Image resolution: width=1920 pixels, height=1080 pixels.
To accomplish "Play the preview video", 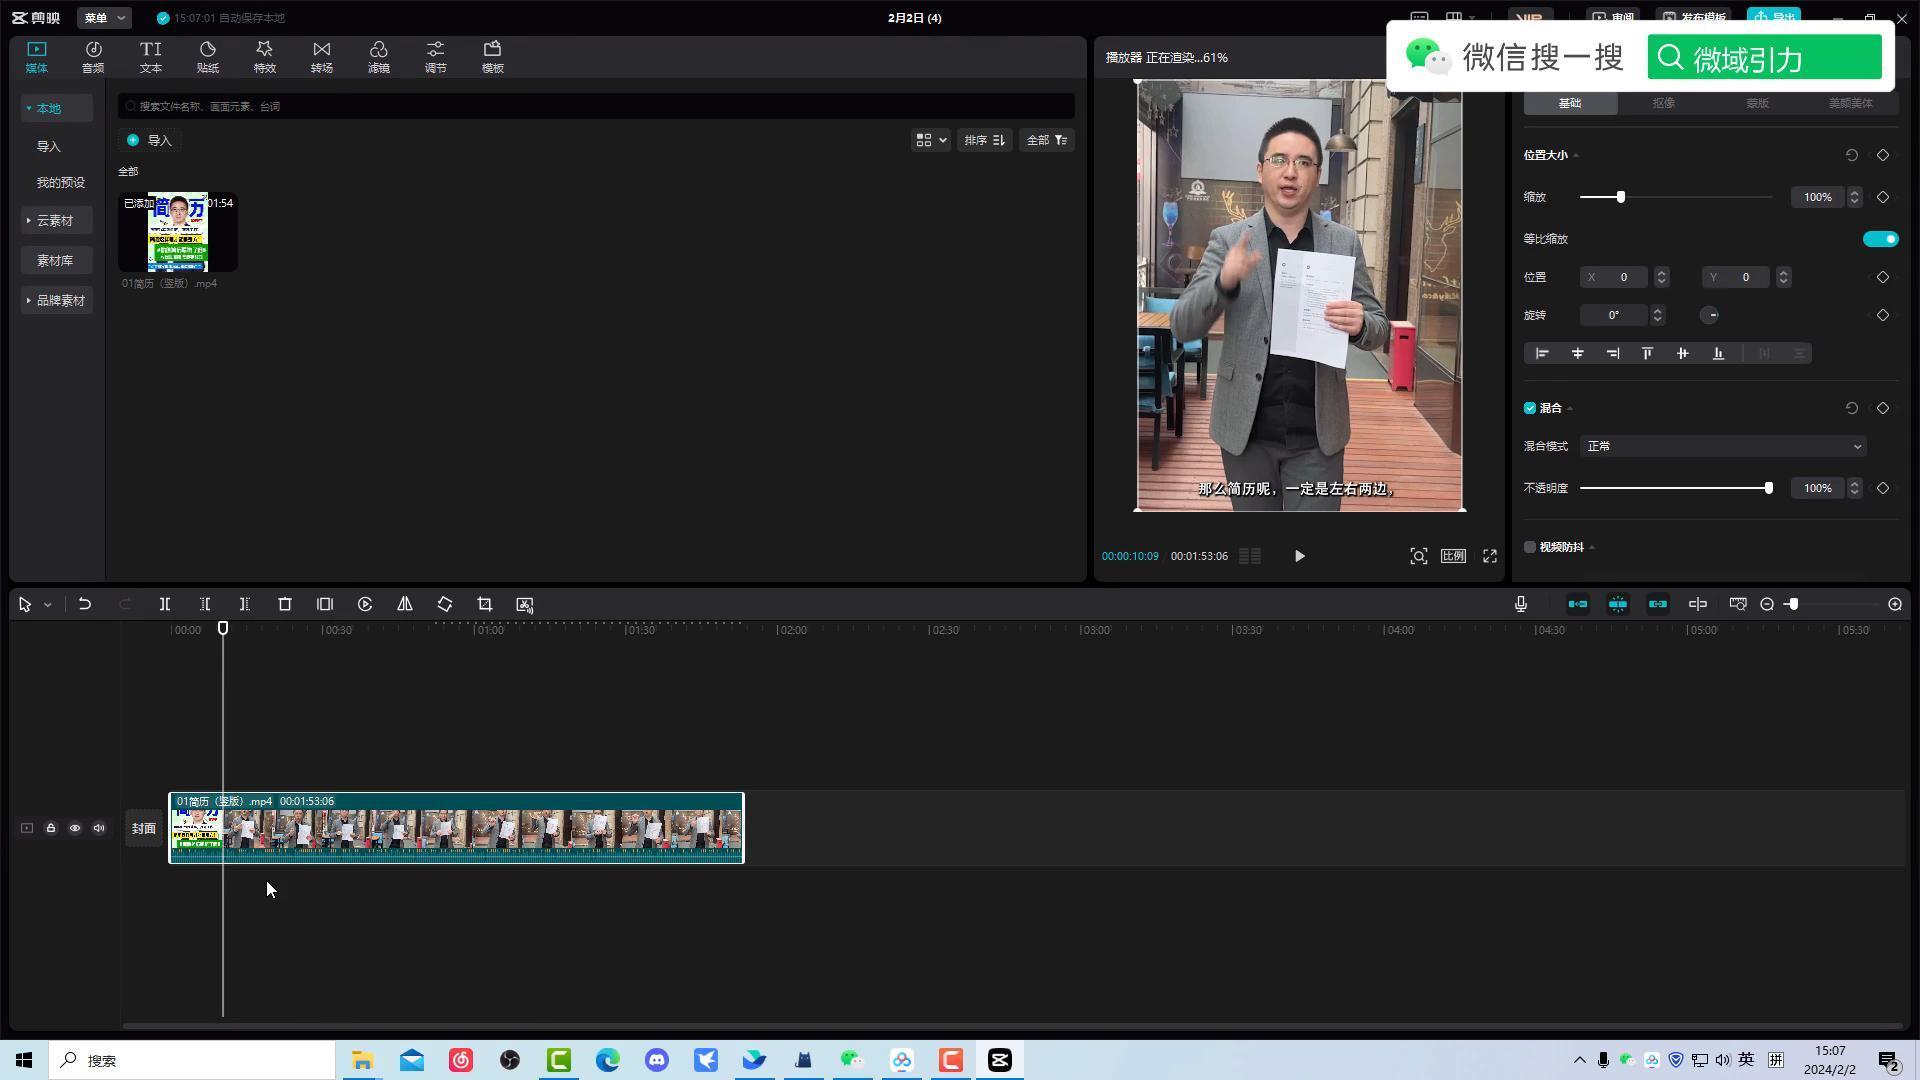I will [x=1299, y=556].
